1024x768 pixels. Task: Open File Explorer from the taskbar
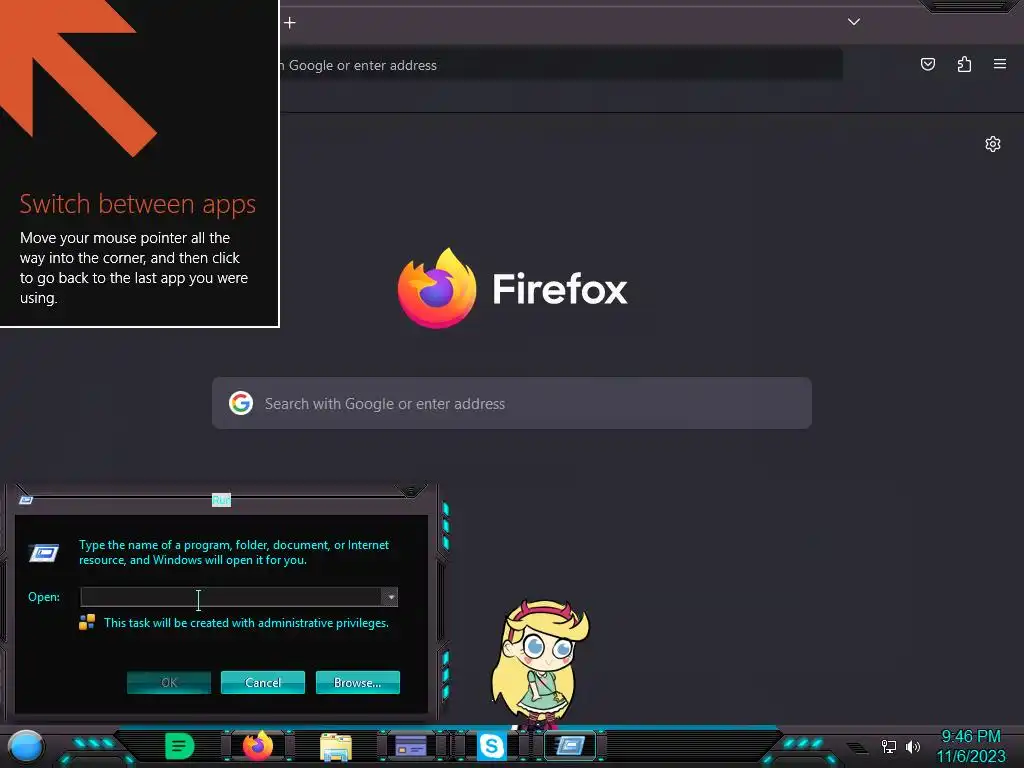point(336,746)
